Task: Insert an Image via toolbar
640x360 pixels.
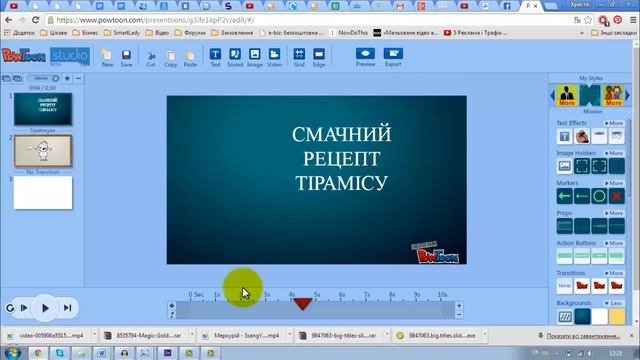Action: [255, 58]
